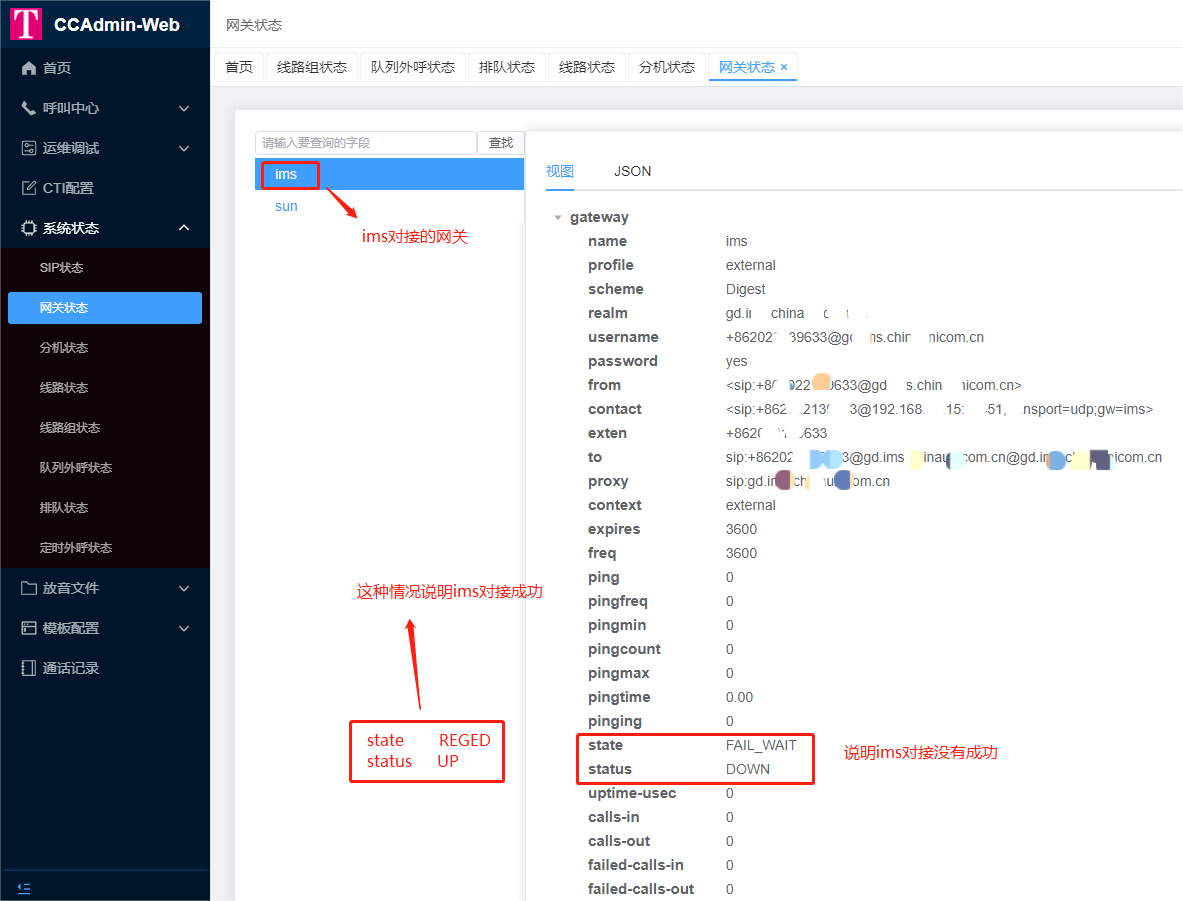
Task: Select the sun gateway in list
Action: point(286,206)
